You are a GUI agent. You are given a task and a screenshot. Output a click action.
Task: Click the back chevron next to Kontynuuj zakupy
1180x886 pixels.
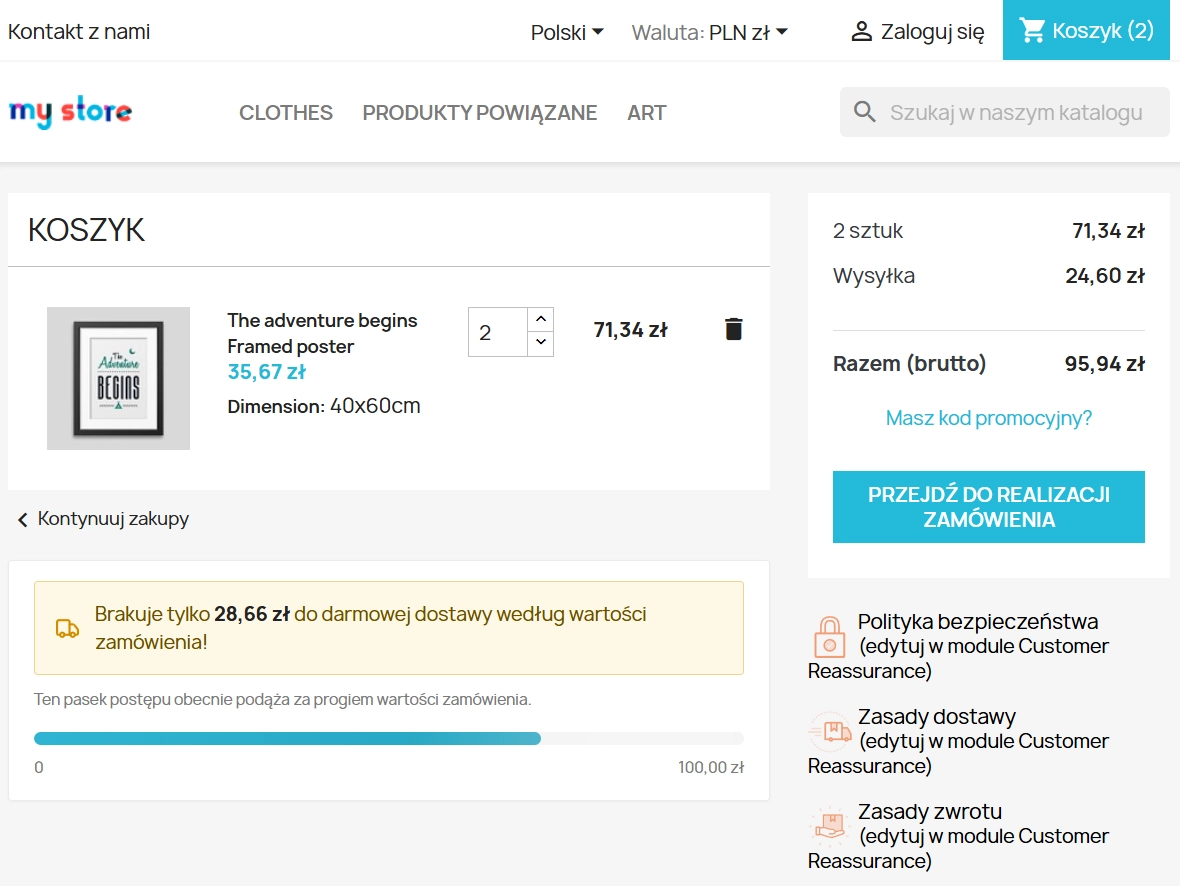pyautogui.click(x=21, y=520)
